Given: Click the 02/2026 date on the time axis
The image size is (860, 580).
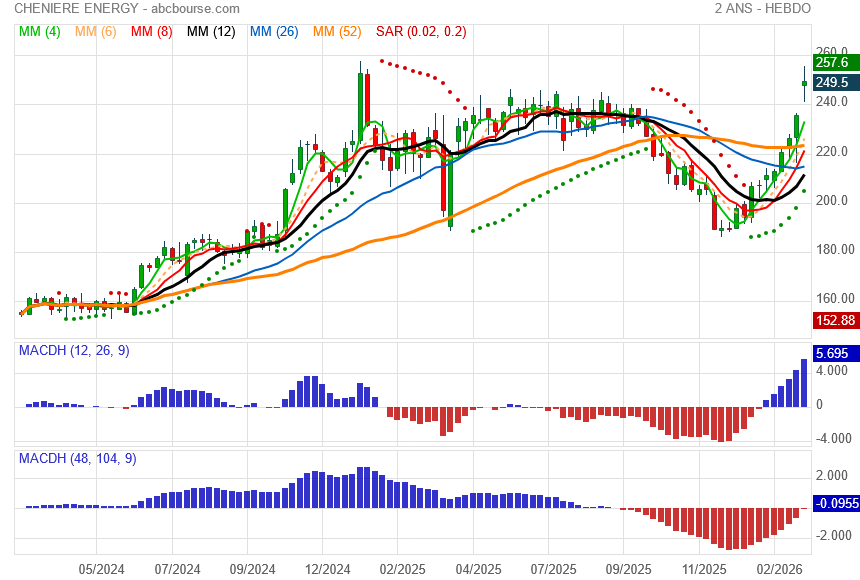Looking at the screenshot, I should coord(775,569).
